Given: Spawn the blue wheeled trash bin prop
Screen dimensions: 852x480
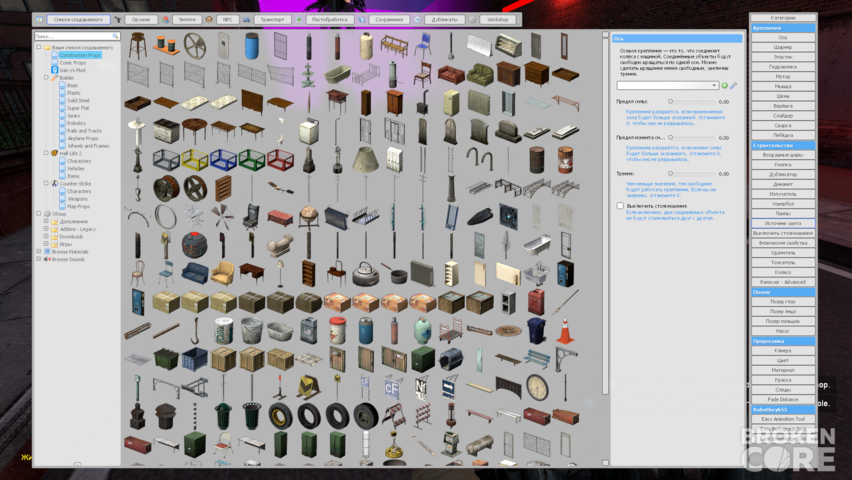Looking at the screenshot, I should pos(536,331).
